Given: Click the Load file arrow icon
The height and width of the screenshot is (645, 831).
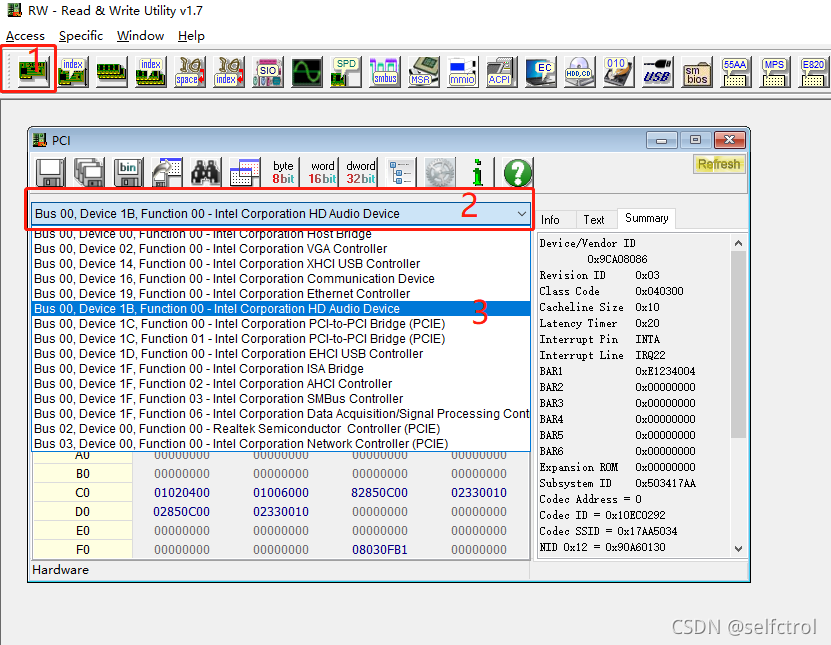Looking at the screenshot, I should pyautogui.click(x=167, y=172).
